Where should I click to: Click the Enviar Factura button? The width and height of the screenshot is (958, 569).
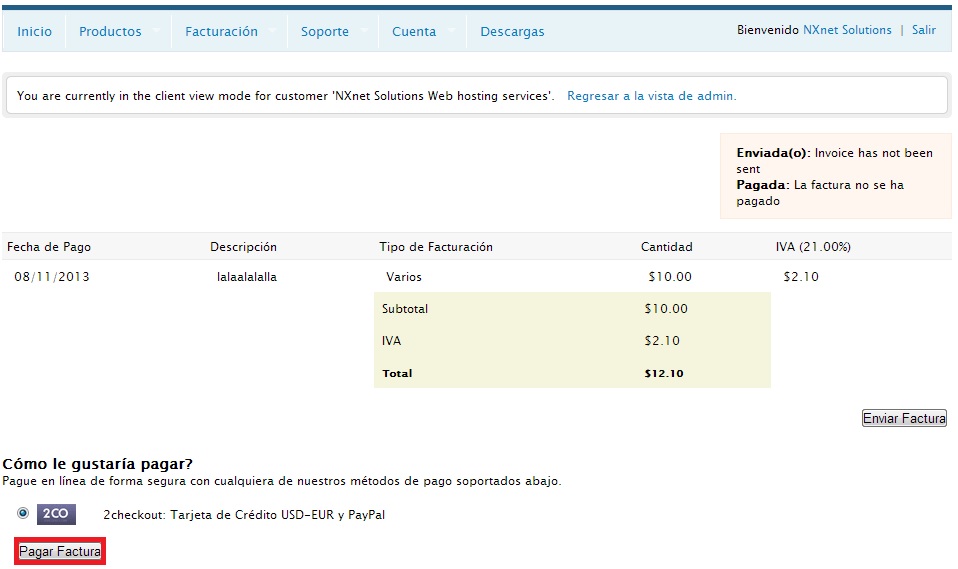[x=904, y=418]
